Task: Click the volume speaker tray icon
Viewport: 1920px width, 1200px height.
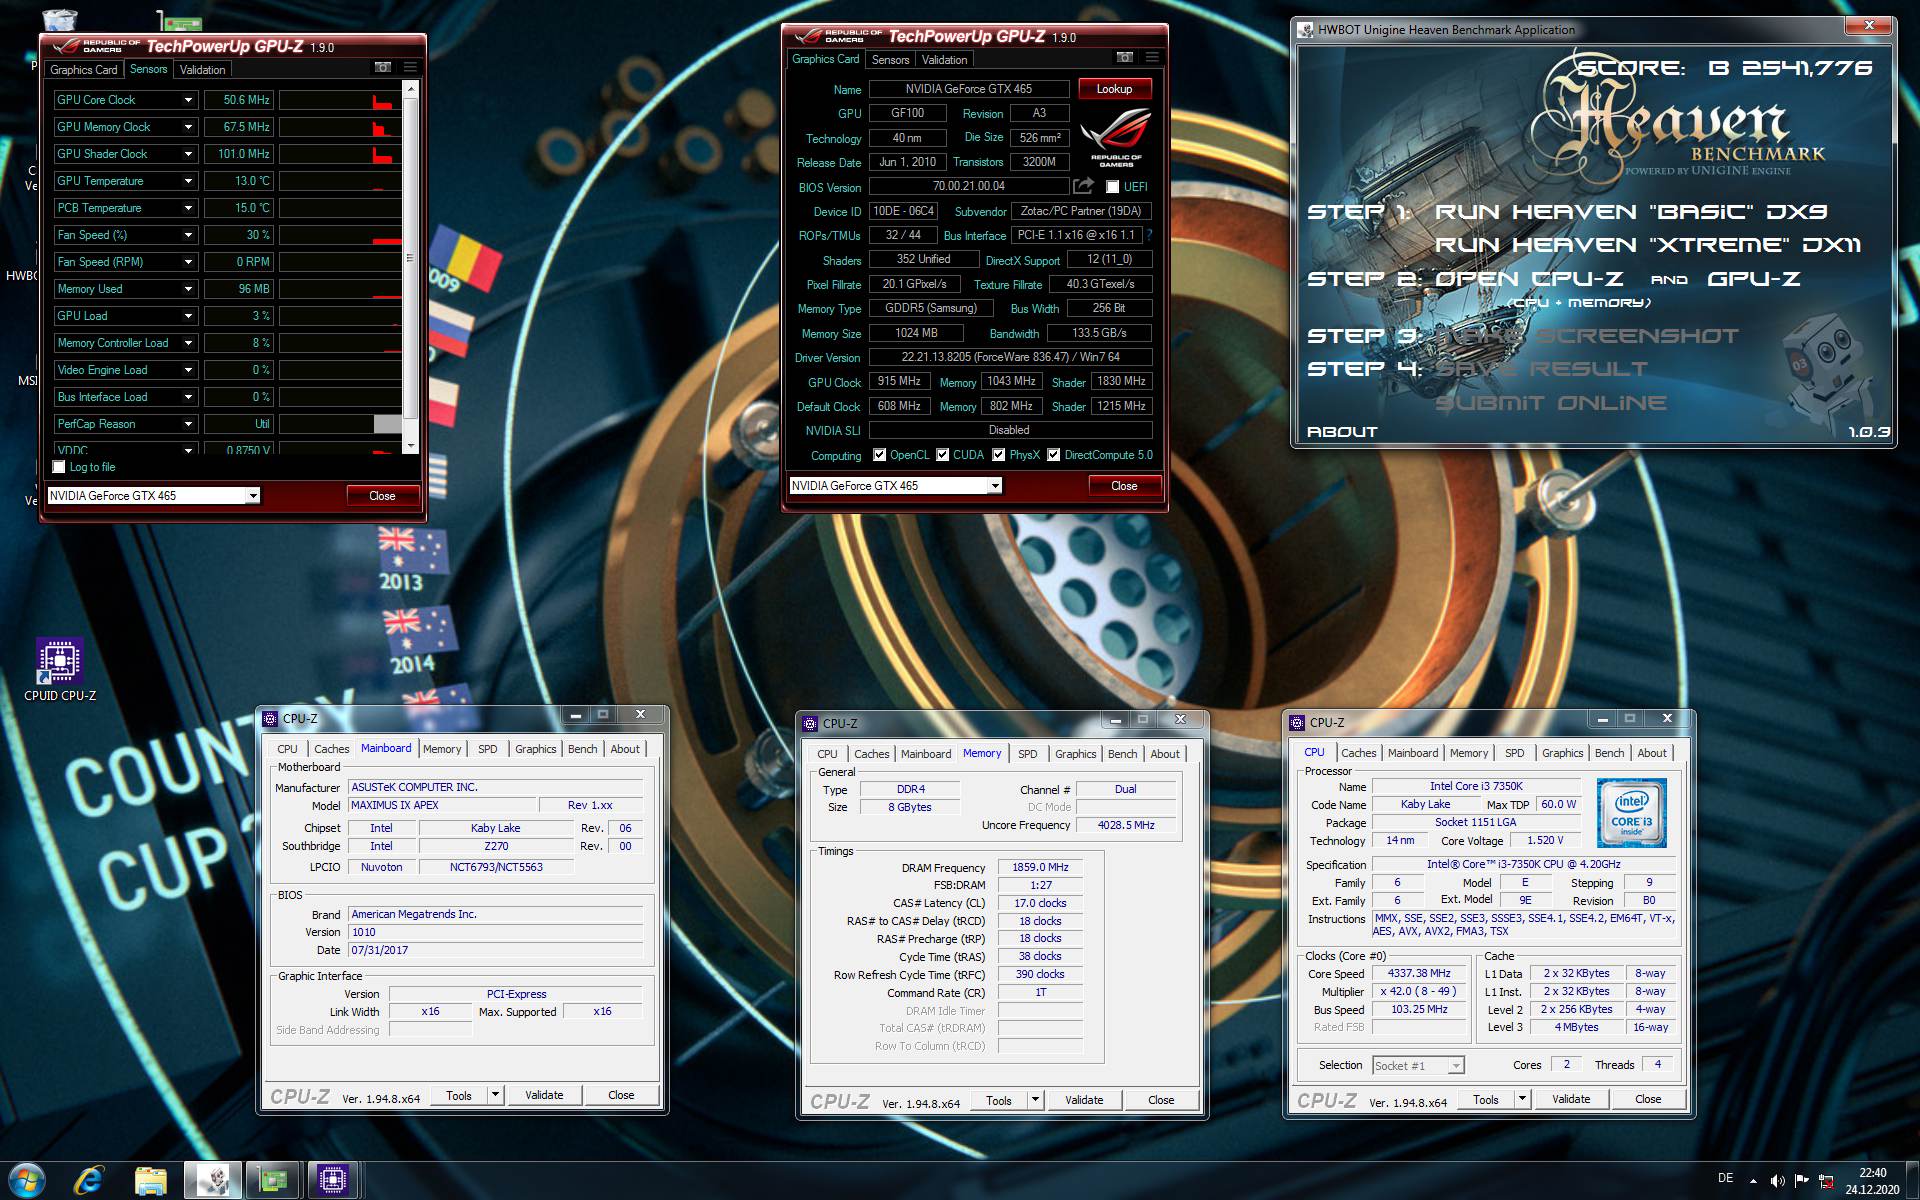Action: click(1777, 1181)
